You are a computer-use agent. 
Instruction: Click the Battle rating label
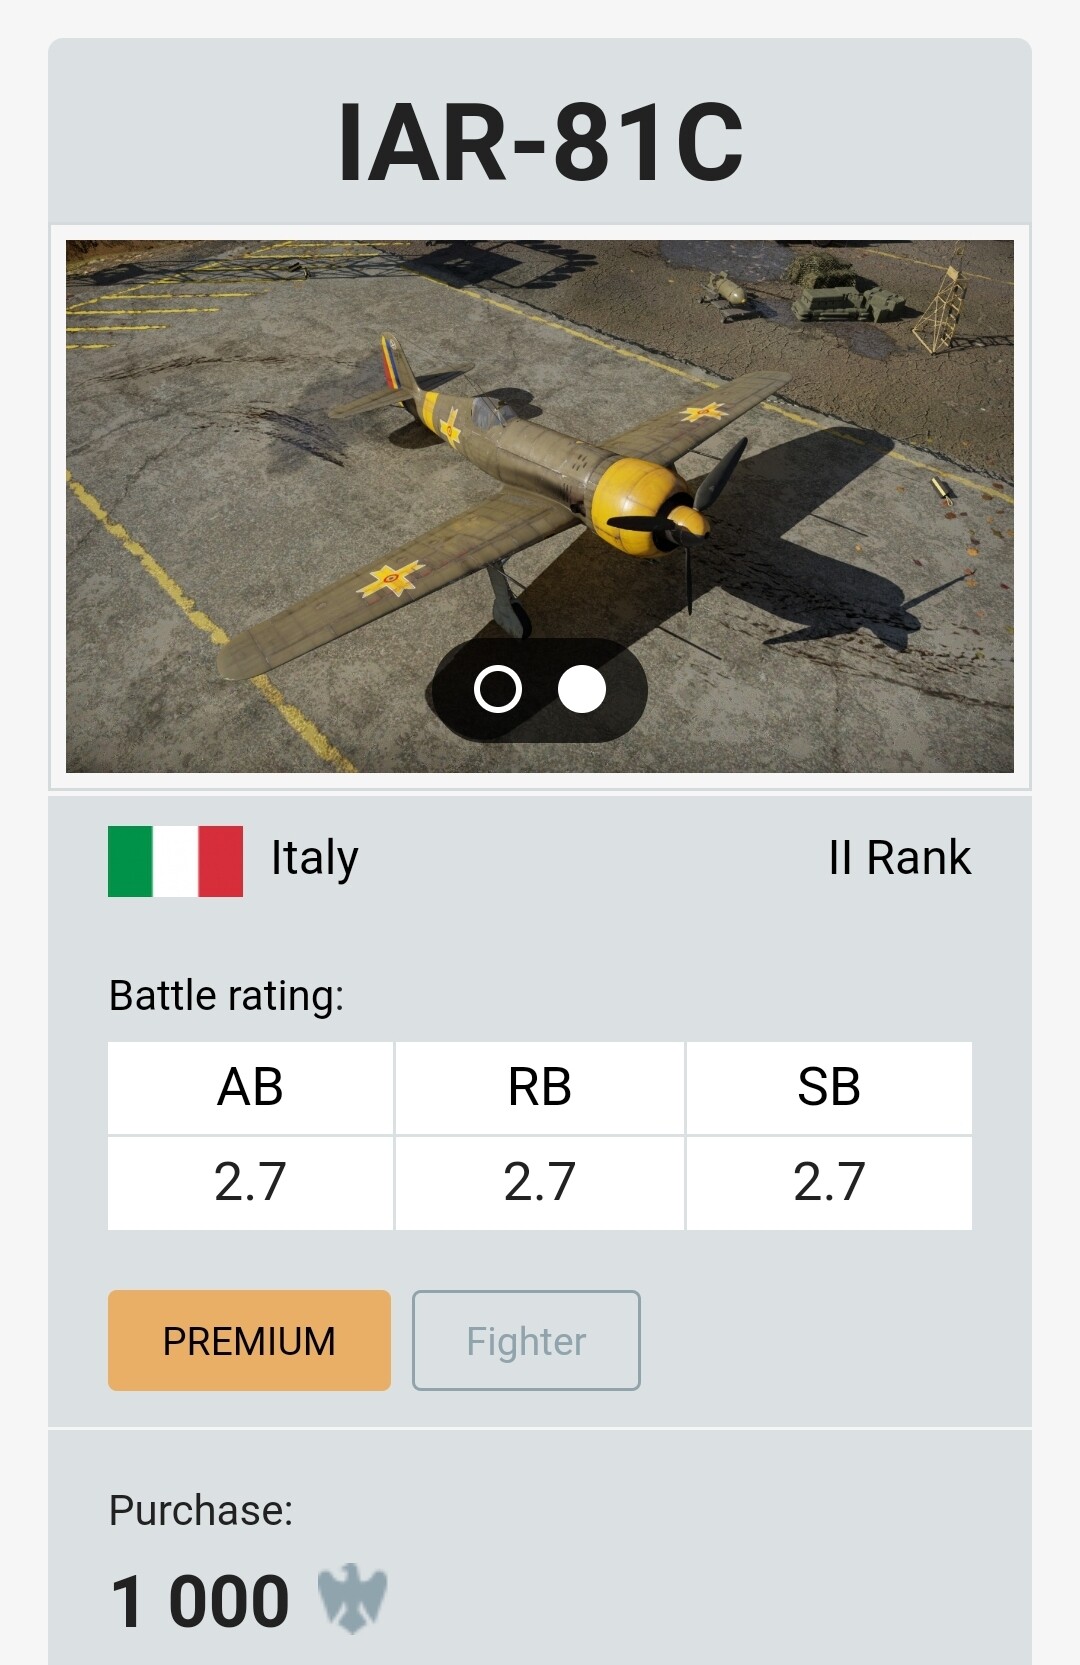(226, 996)
